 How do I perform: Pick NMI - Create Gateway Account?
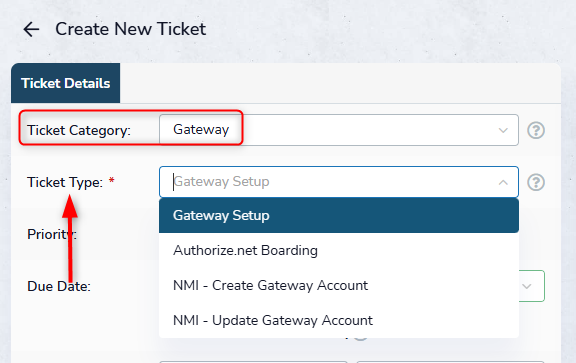tap(339, 285)
